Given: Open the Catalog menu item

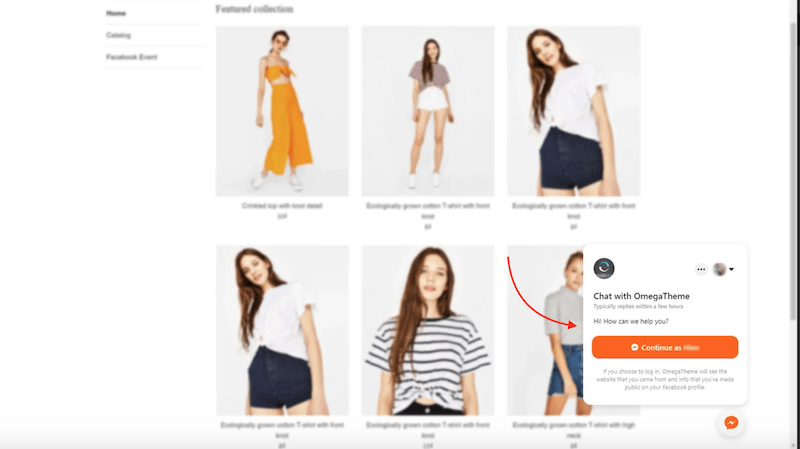Looking at the screenshot, I should (118, 35).
